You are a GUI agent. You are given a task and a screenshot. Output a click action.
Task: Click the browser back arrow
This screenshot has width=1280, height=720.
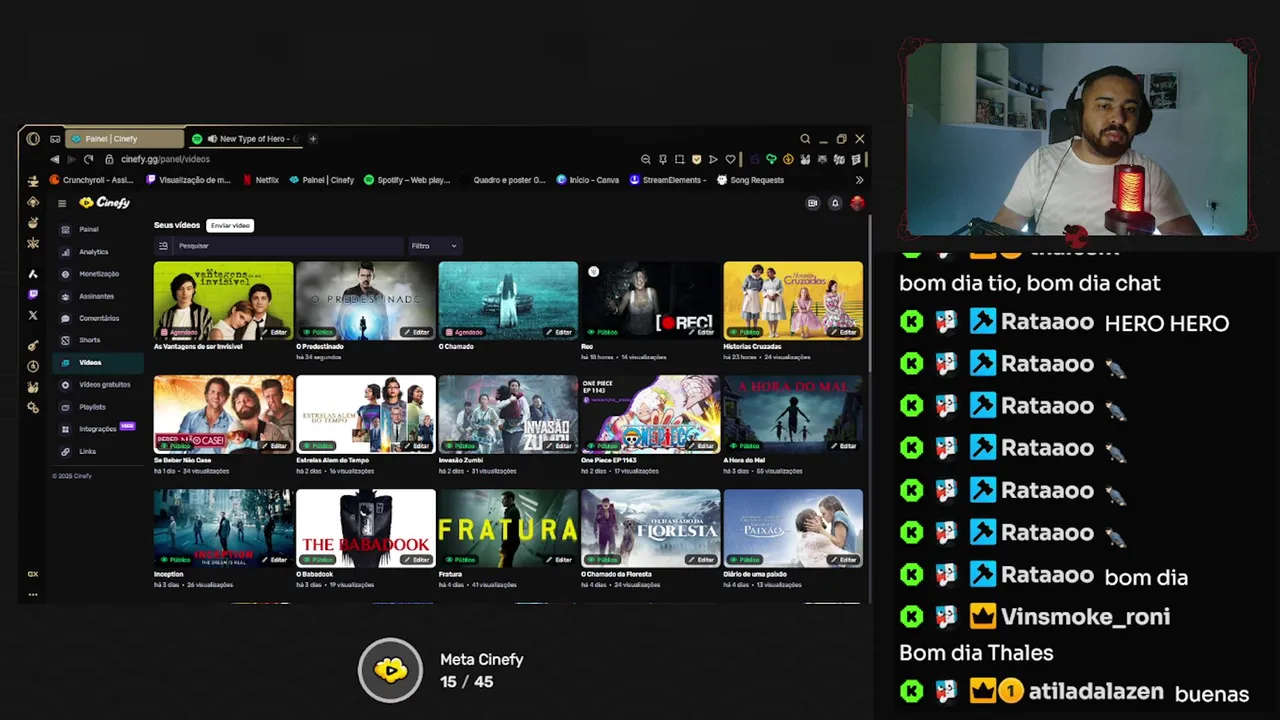54,159
